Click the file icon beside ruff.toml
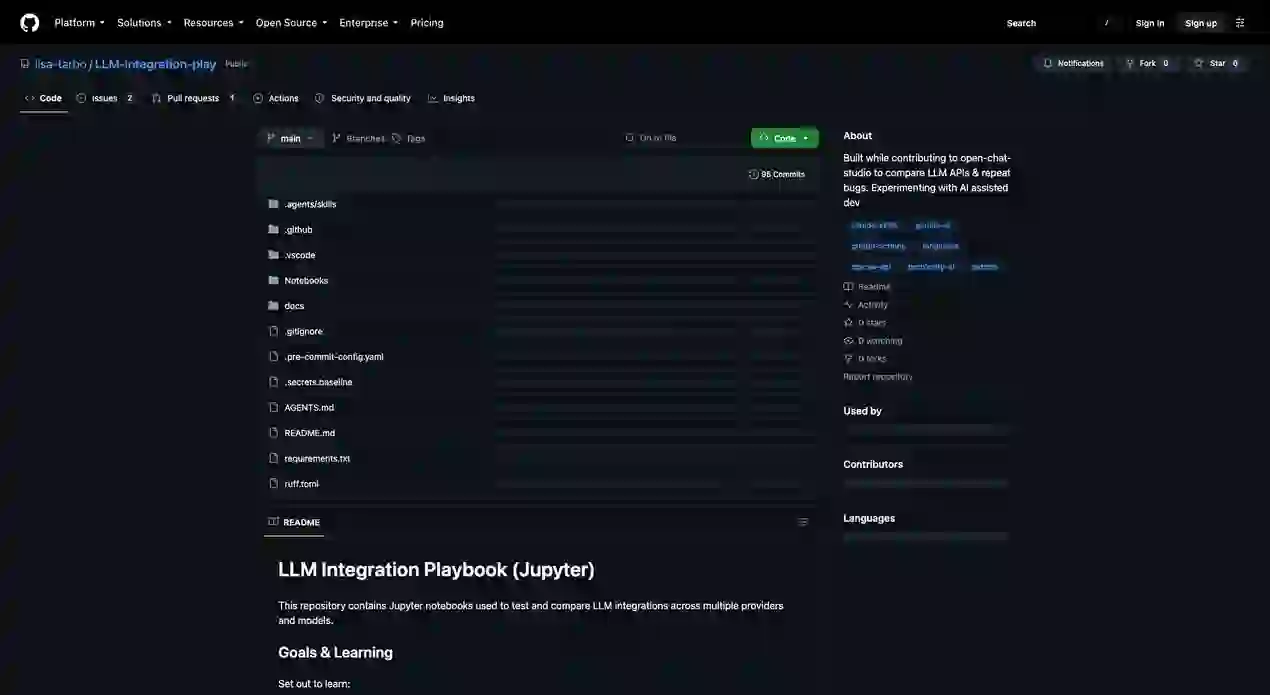 (x=273, y=484)
